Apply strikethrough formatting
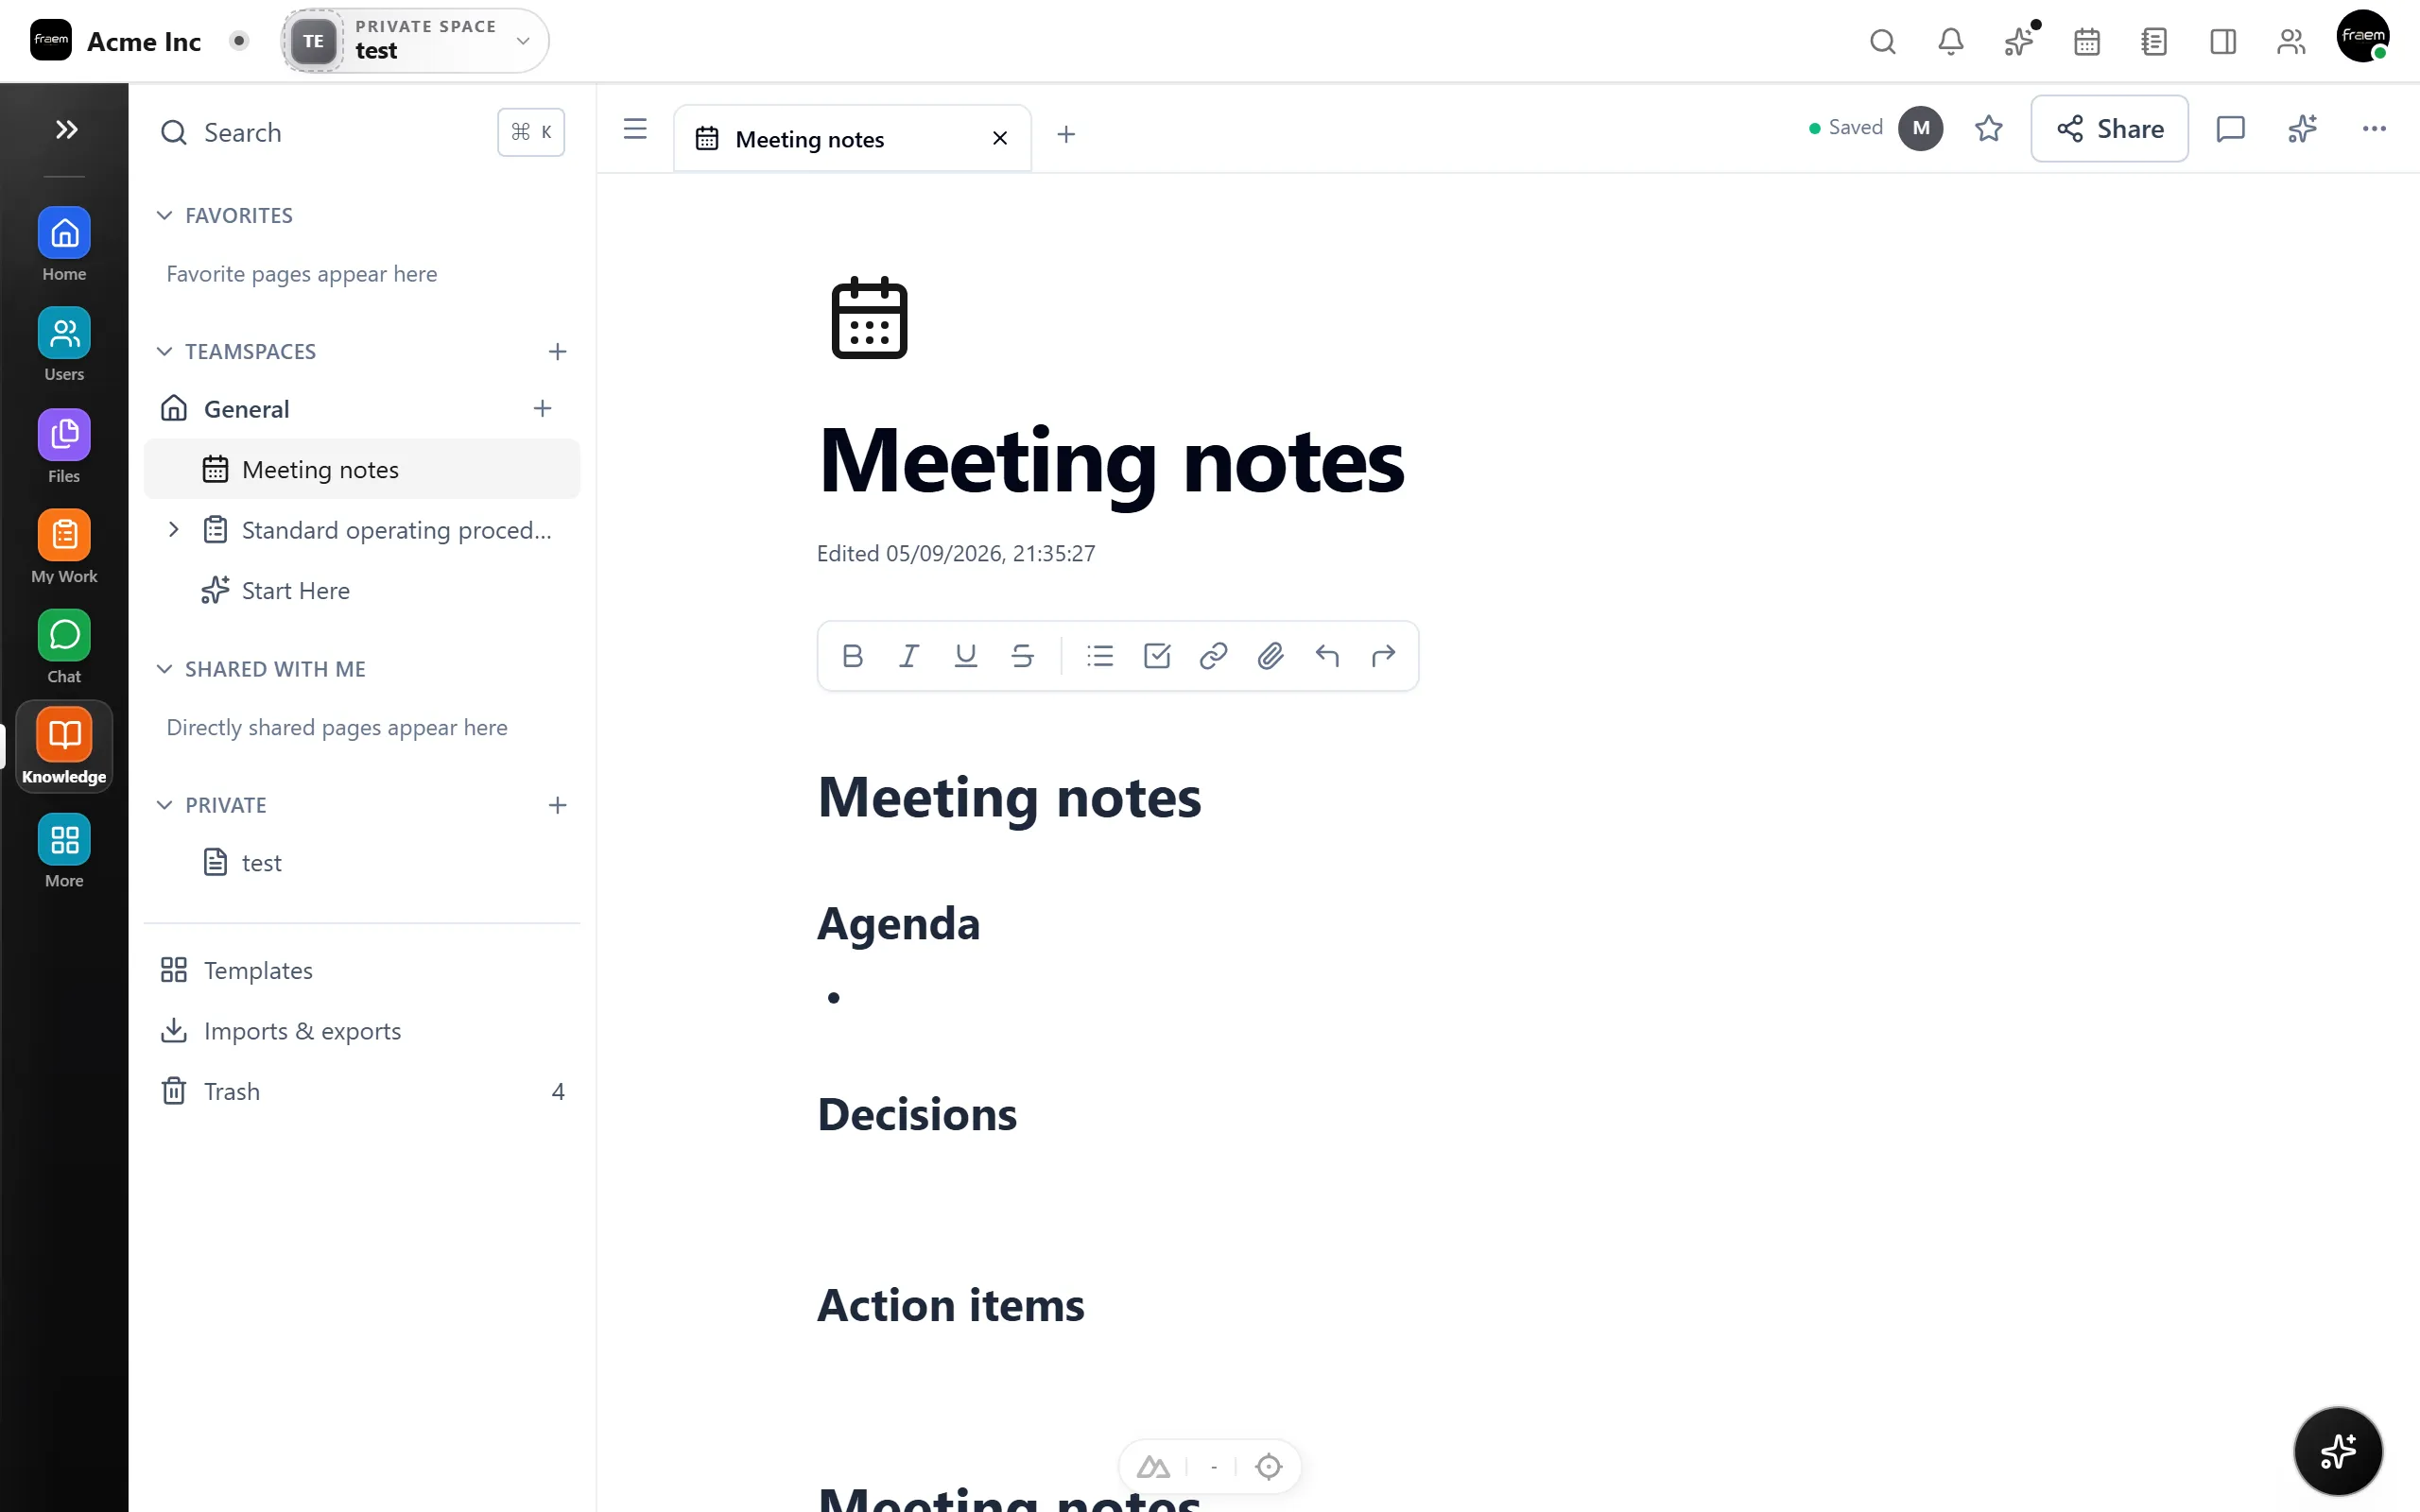The height and width of the screenshot is (1512, 2420). point(1022,656)
